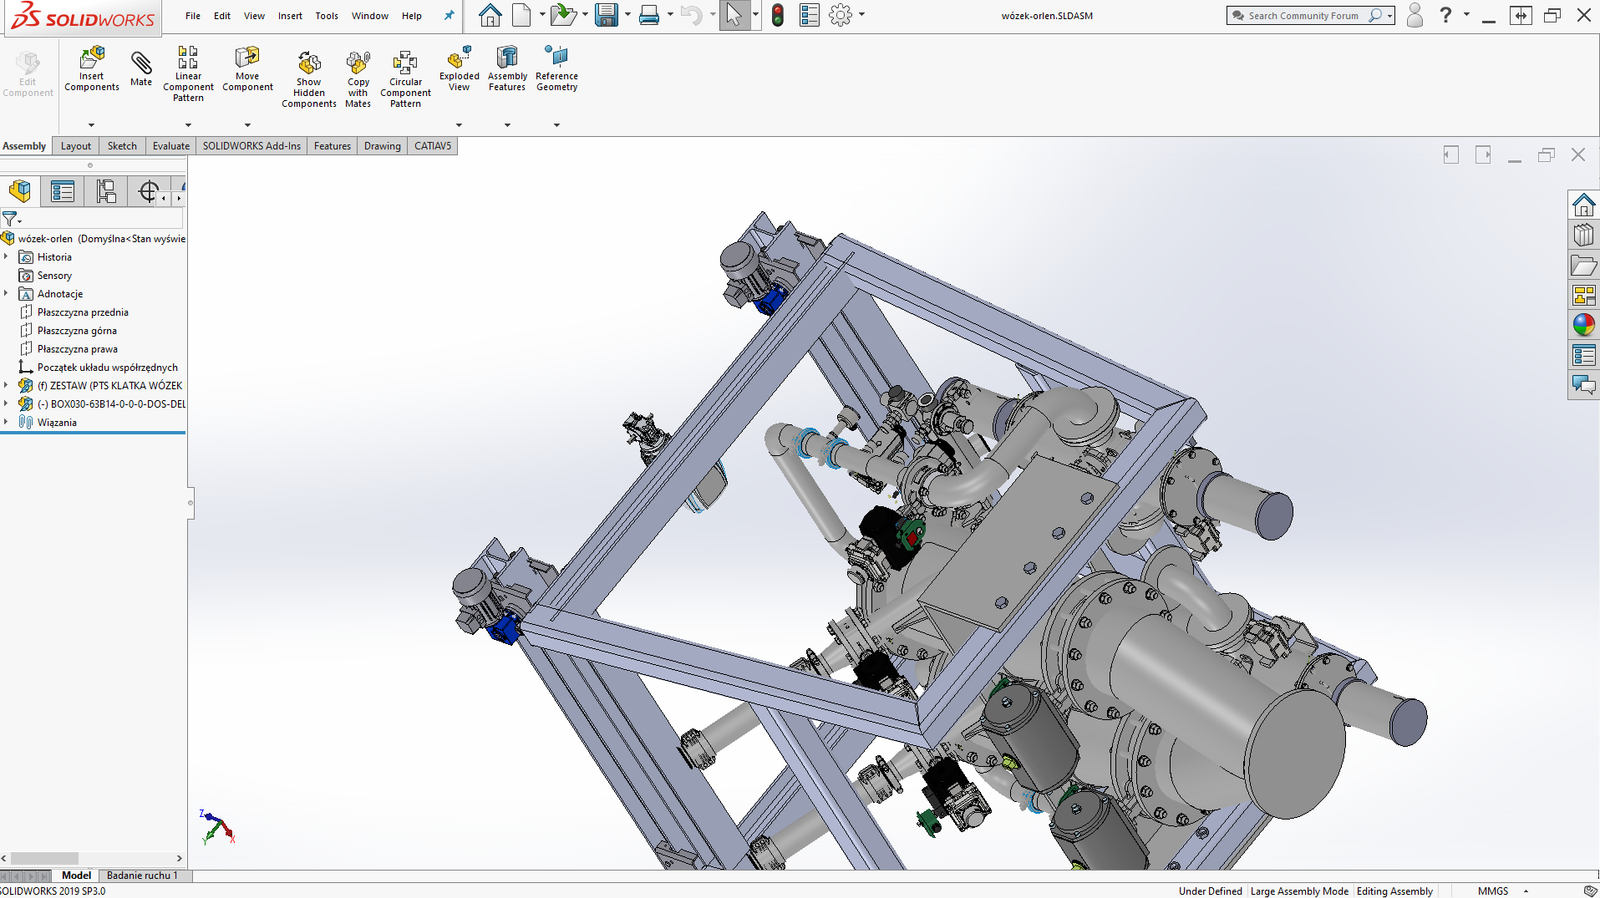Select Początek układu współrzędnych item
The width and height of the screenshot is (1600, 898).
pyautogui.click(x=107, y=367)
